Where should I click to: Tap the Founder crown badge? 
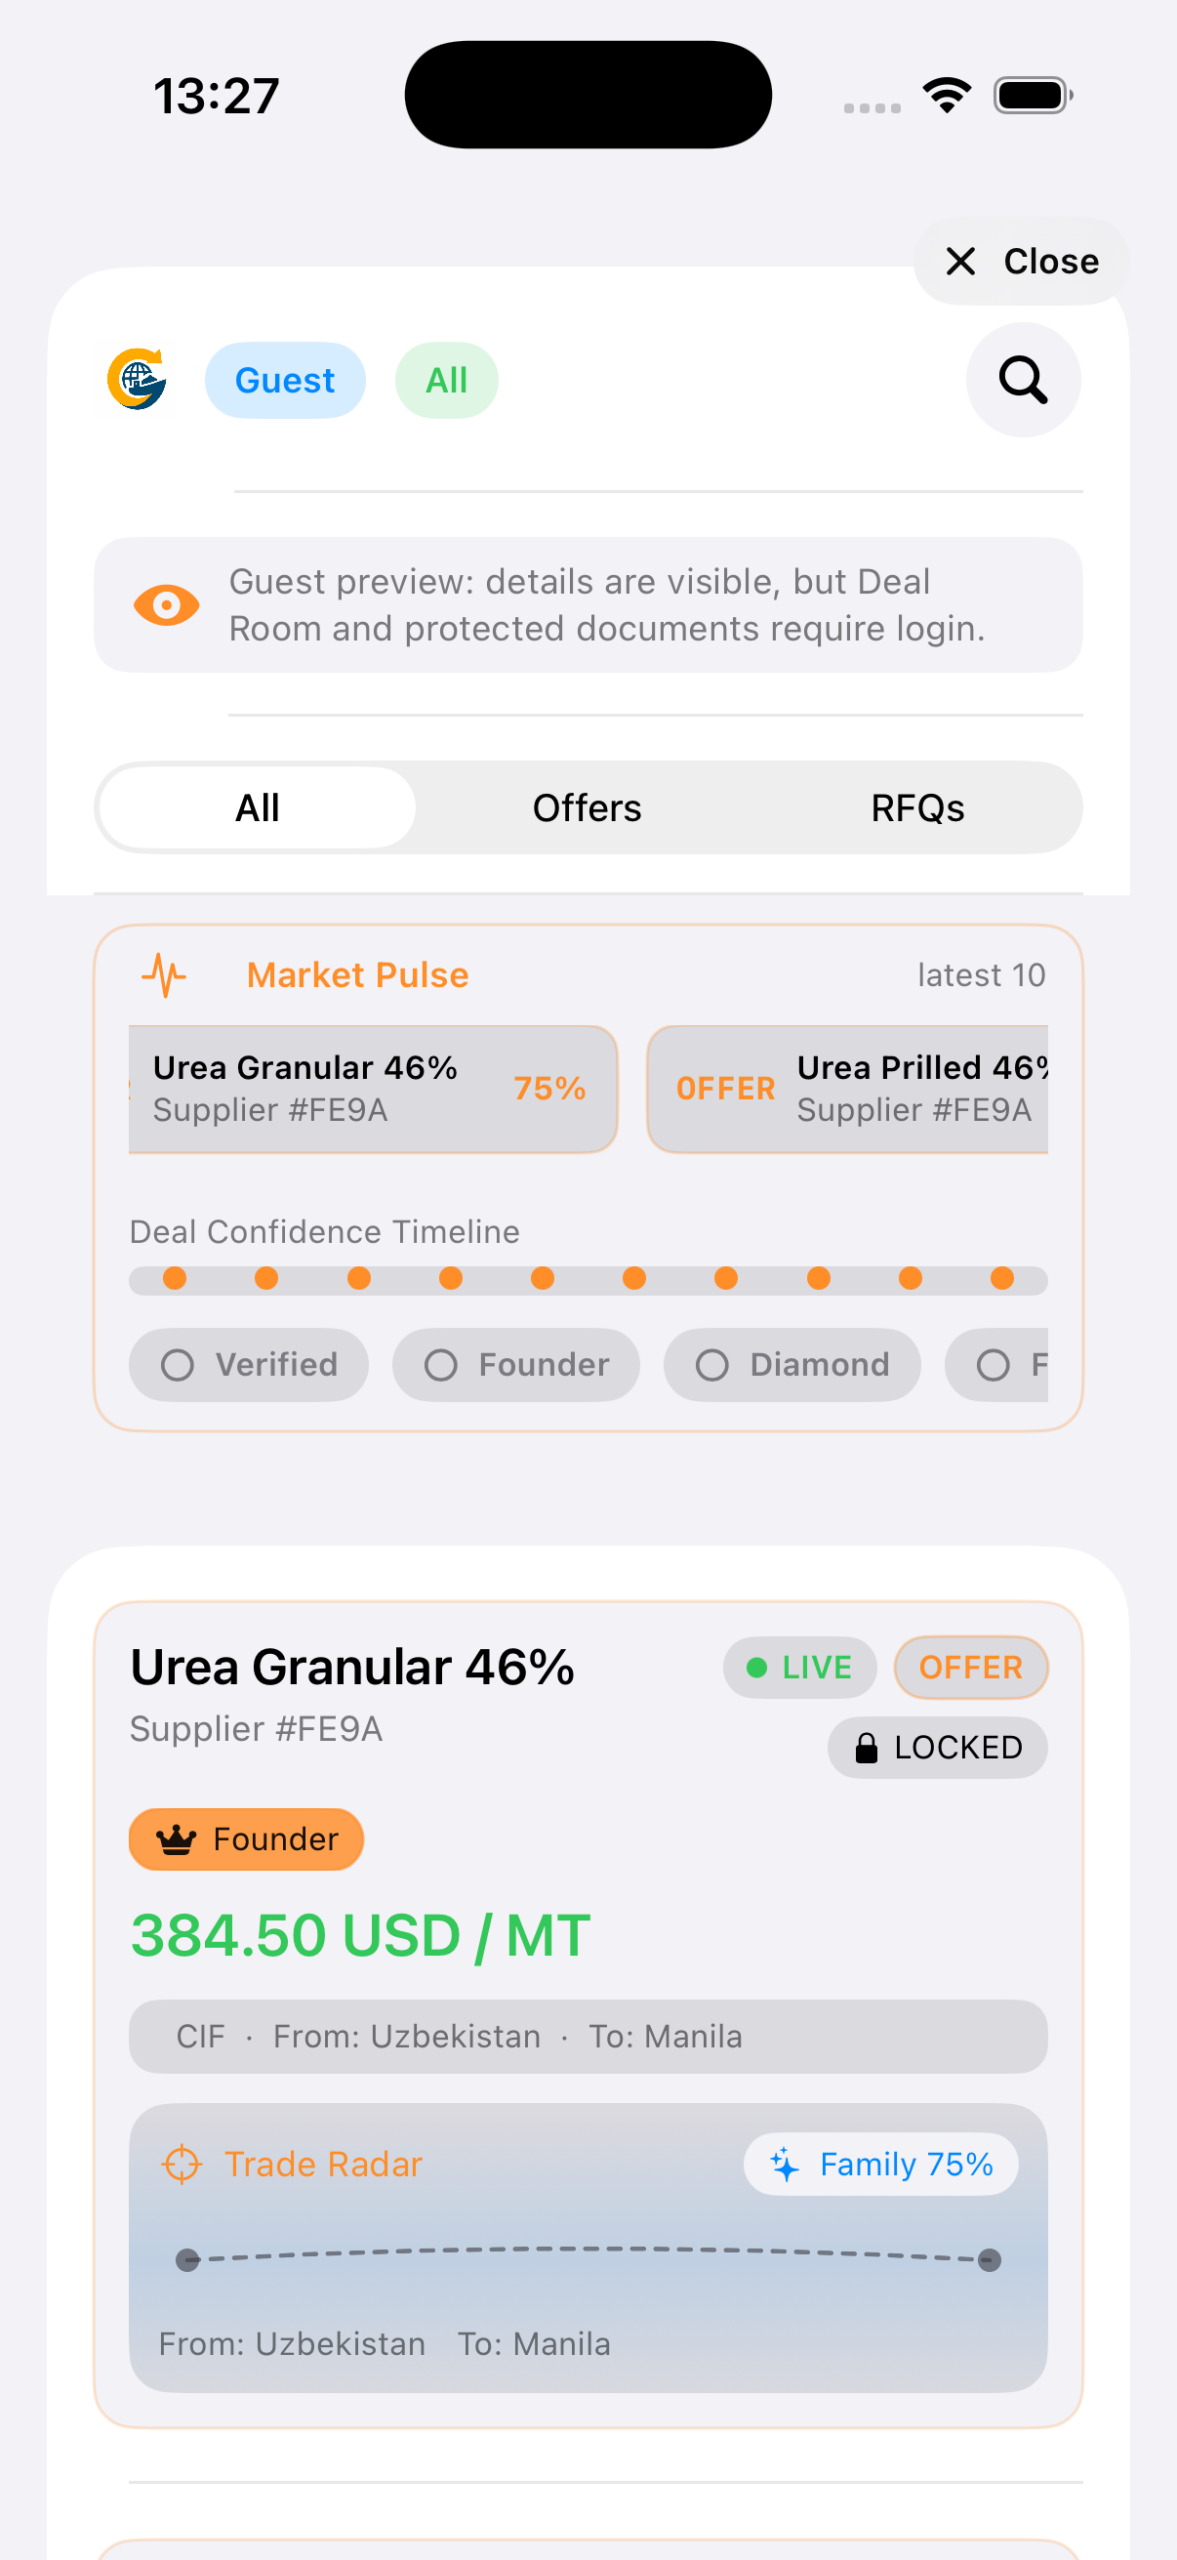pos(246,1839)
